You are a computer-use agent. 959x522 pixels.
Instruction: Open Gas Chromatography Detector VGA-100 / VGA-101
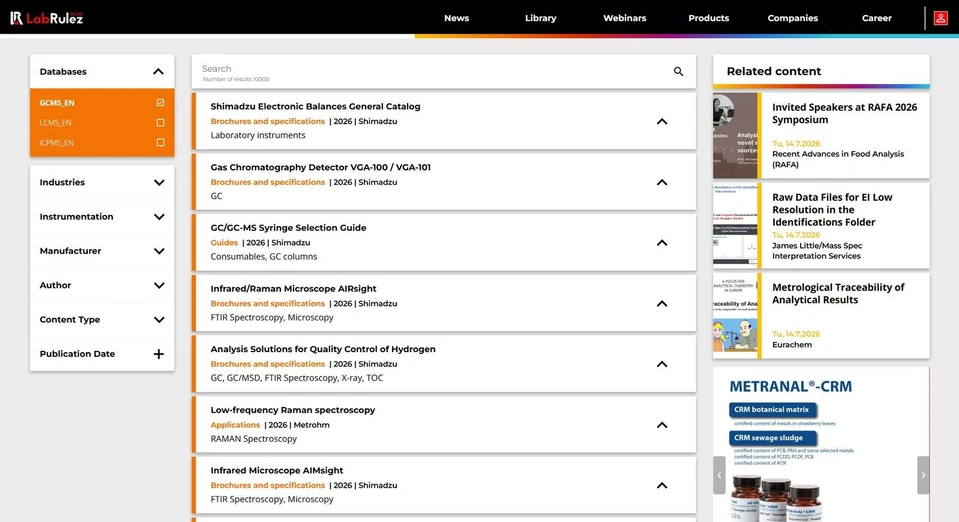320,167
